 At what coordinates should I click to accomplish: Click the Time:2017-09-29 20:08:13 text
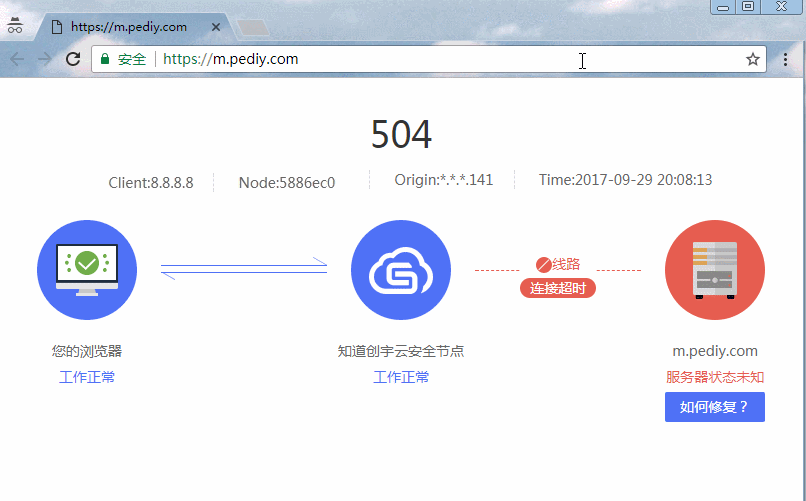point(625,180)
